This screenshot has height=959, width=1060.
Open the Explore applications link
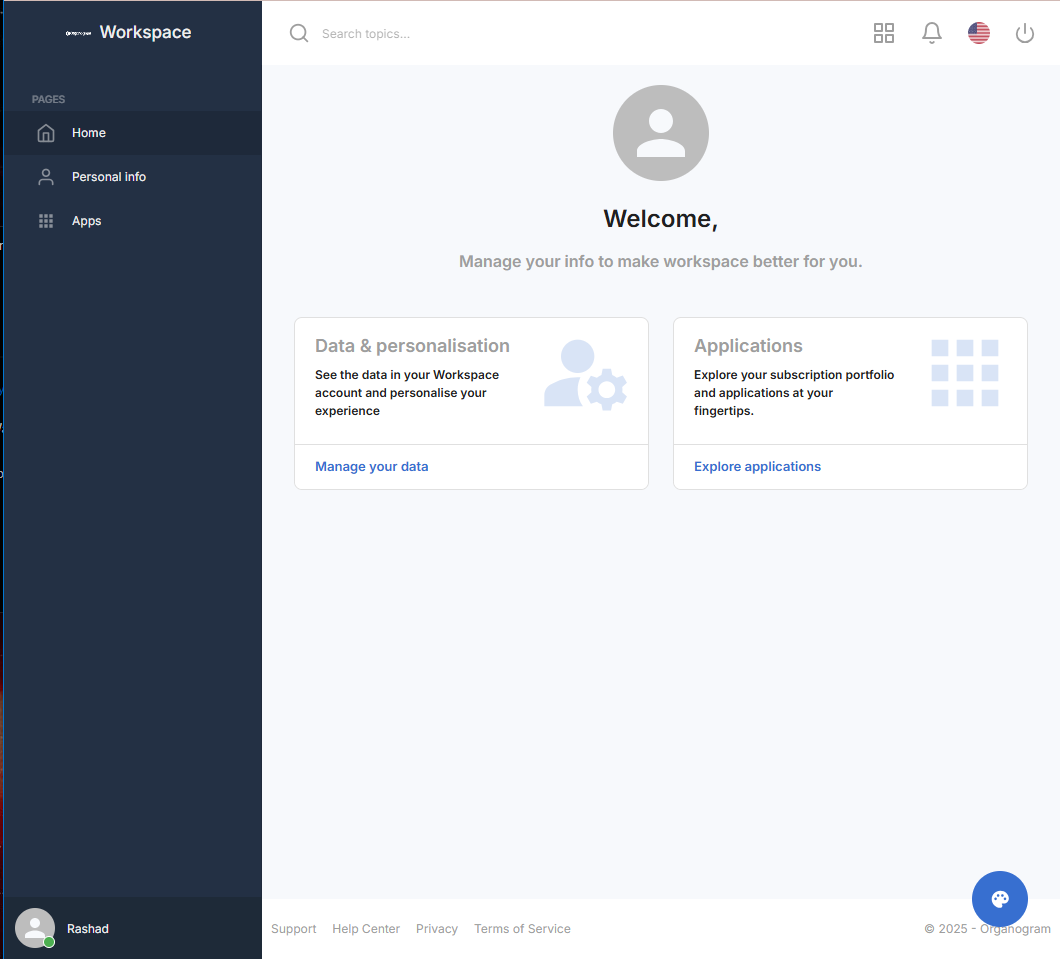click(757, 467)
